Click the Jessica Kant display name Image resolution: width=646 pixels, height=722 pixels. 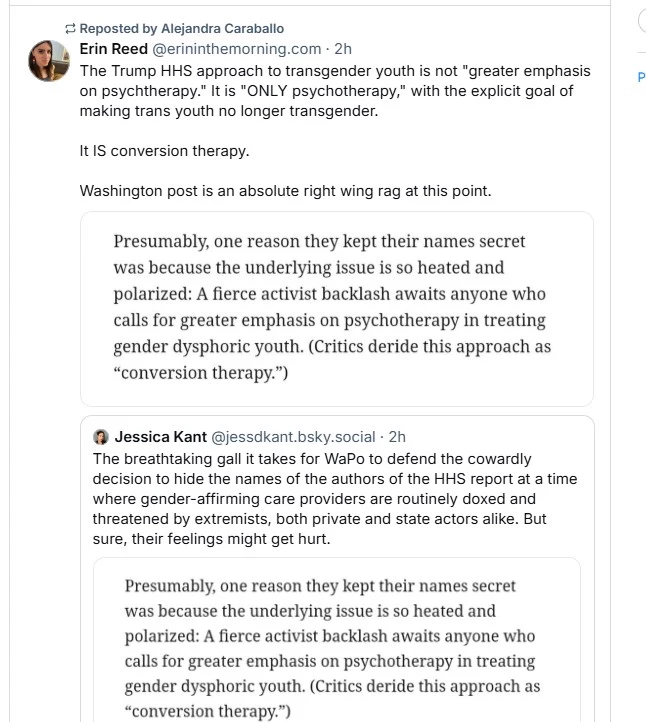pyautogui.click(x=160, y=437)
